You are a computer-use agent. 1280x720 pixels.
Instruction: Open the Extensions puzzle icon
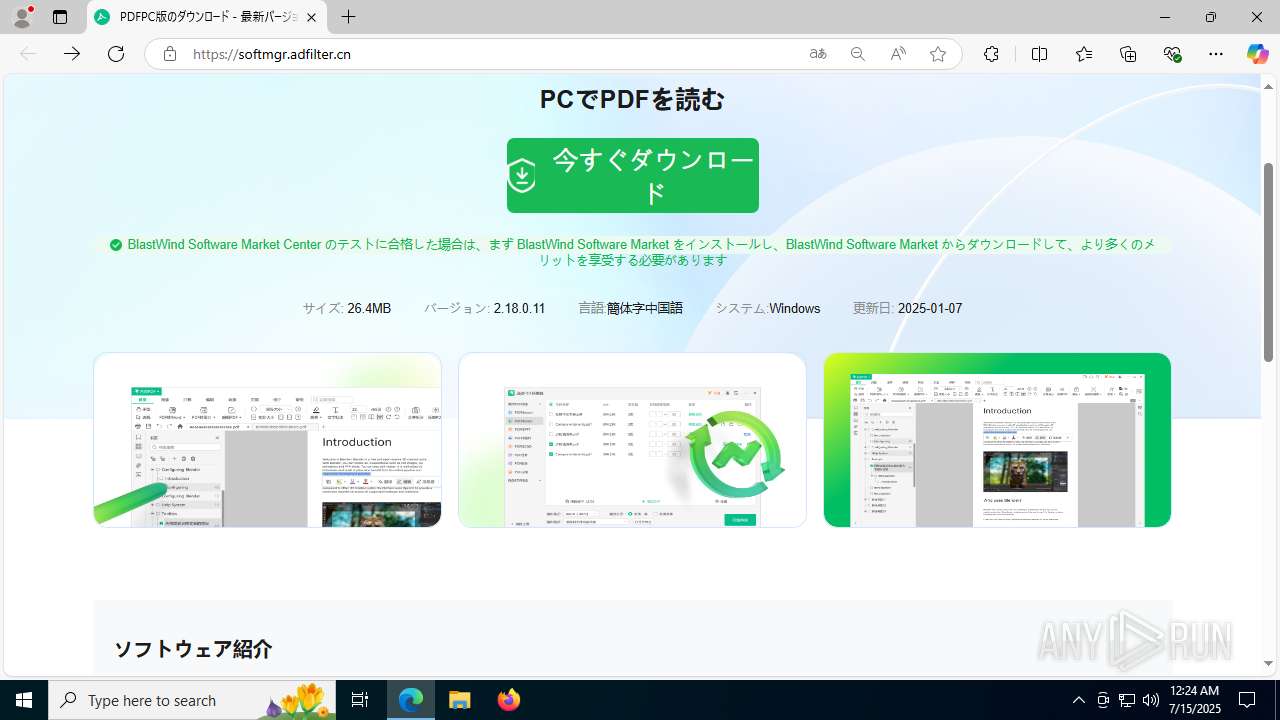[991, 54]
